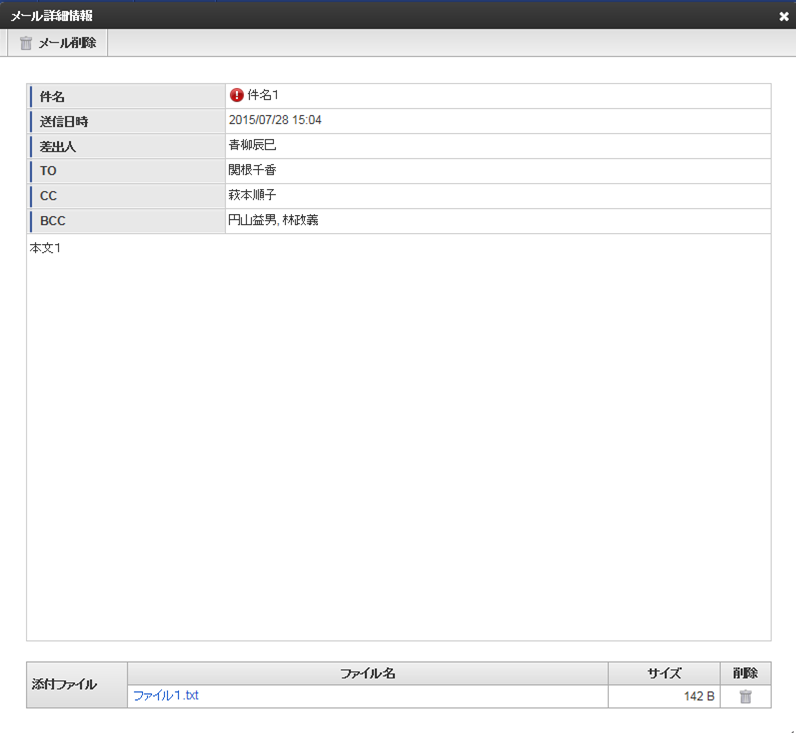Click the メール詳細情報 title bar text
The height and width of the screenshot is (733, 796).
[51, 15]
